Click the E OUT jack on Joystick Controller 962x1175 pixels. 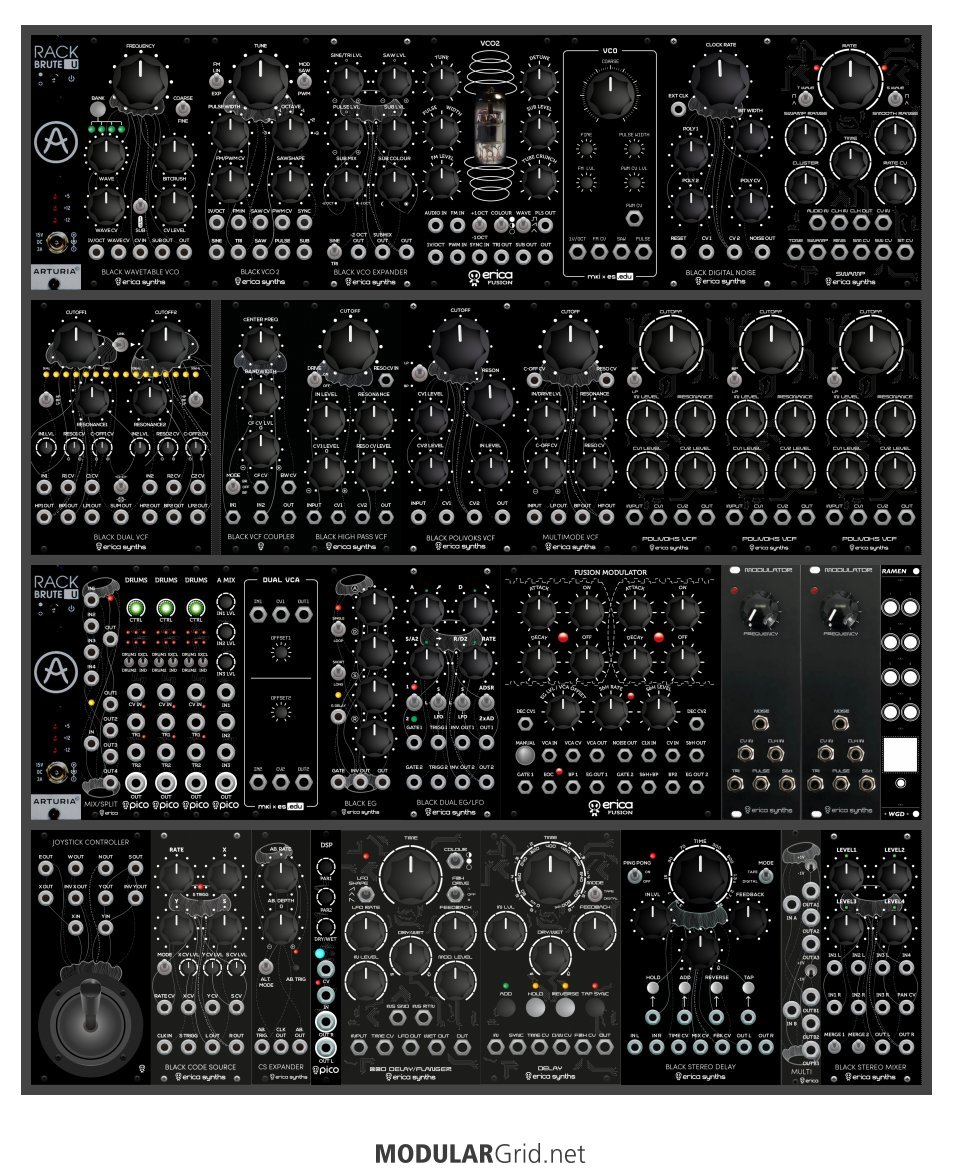pos(46,869)
